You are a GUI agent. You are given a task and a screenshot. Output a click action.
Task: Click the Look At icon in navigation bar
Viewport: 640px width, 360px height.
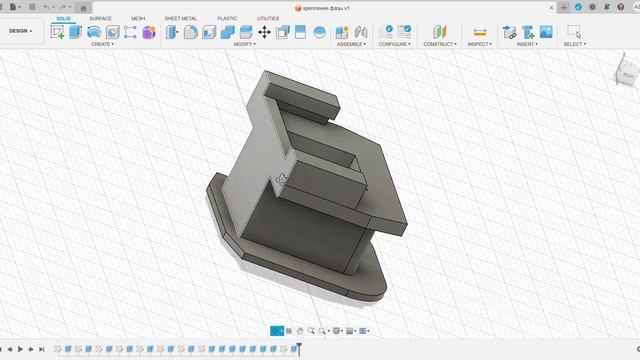tap(289, 331)
